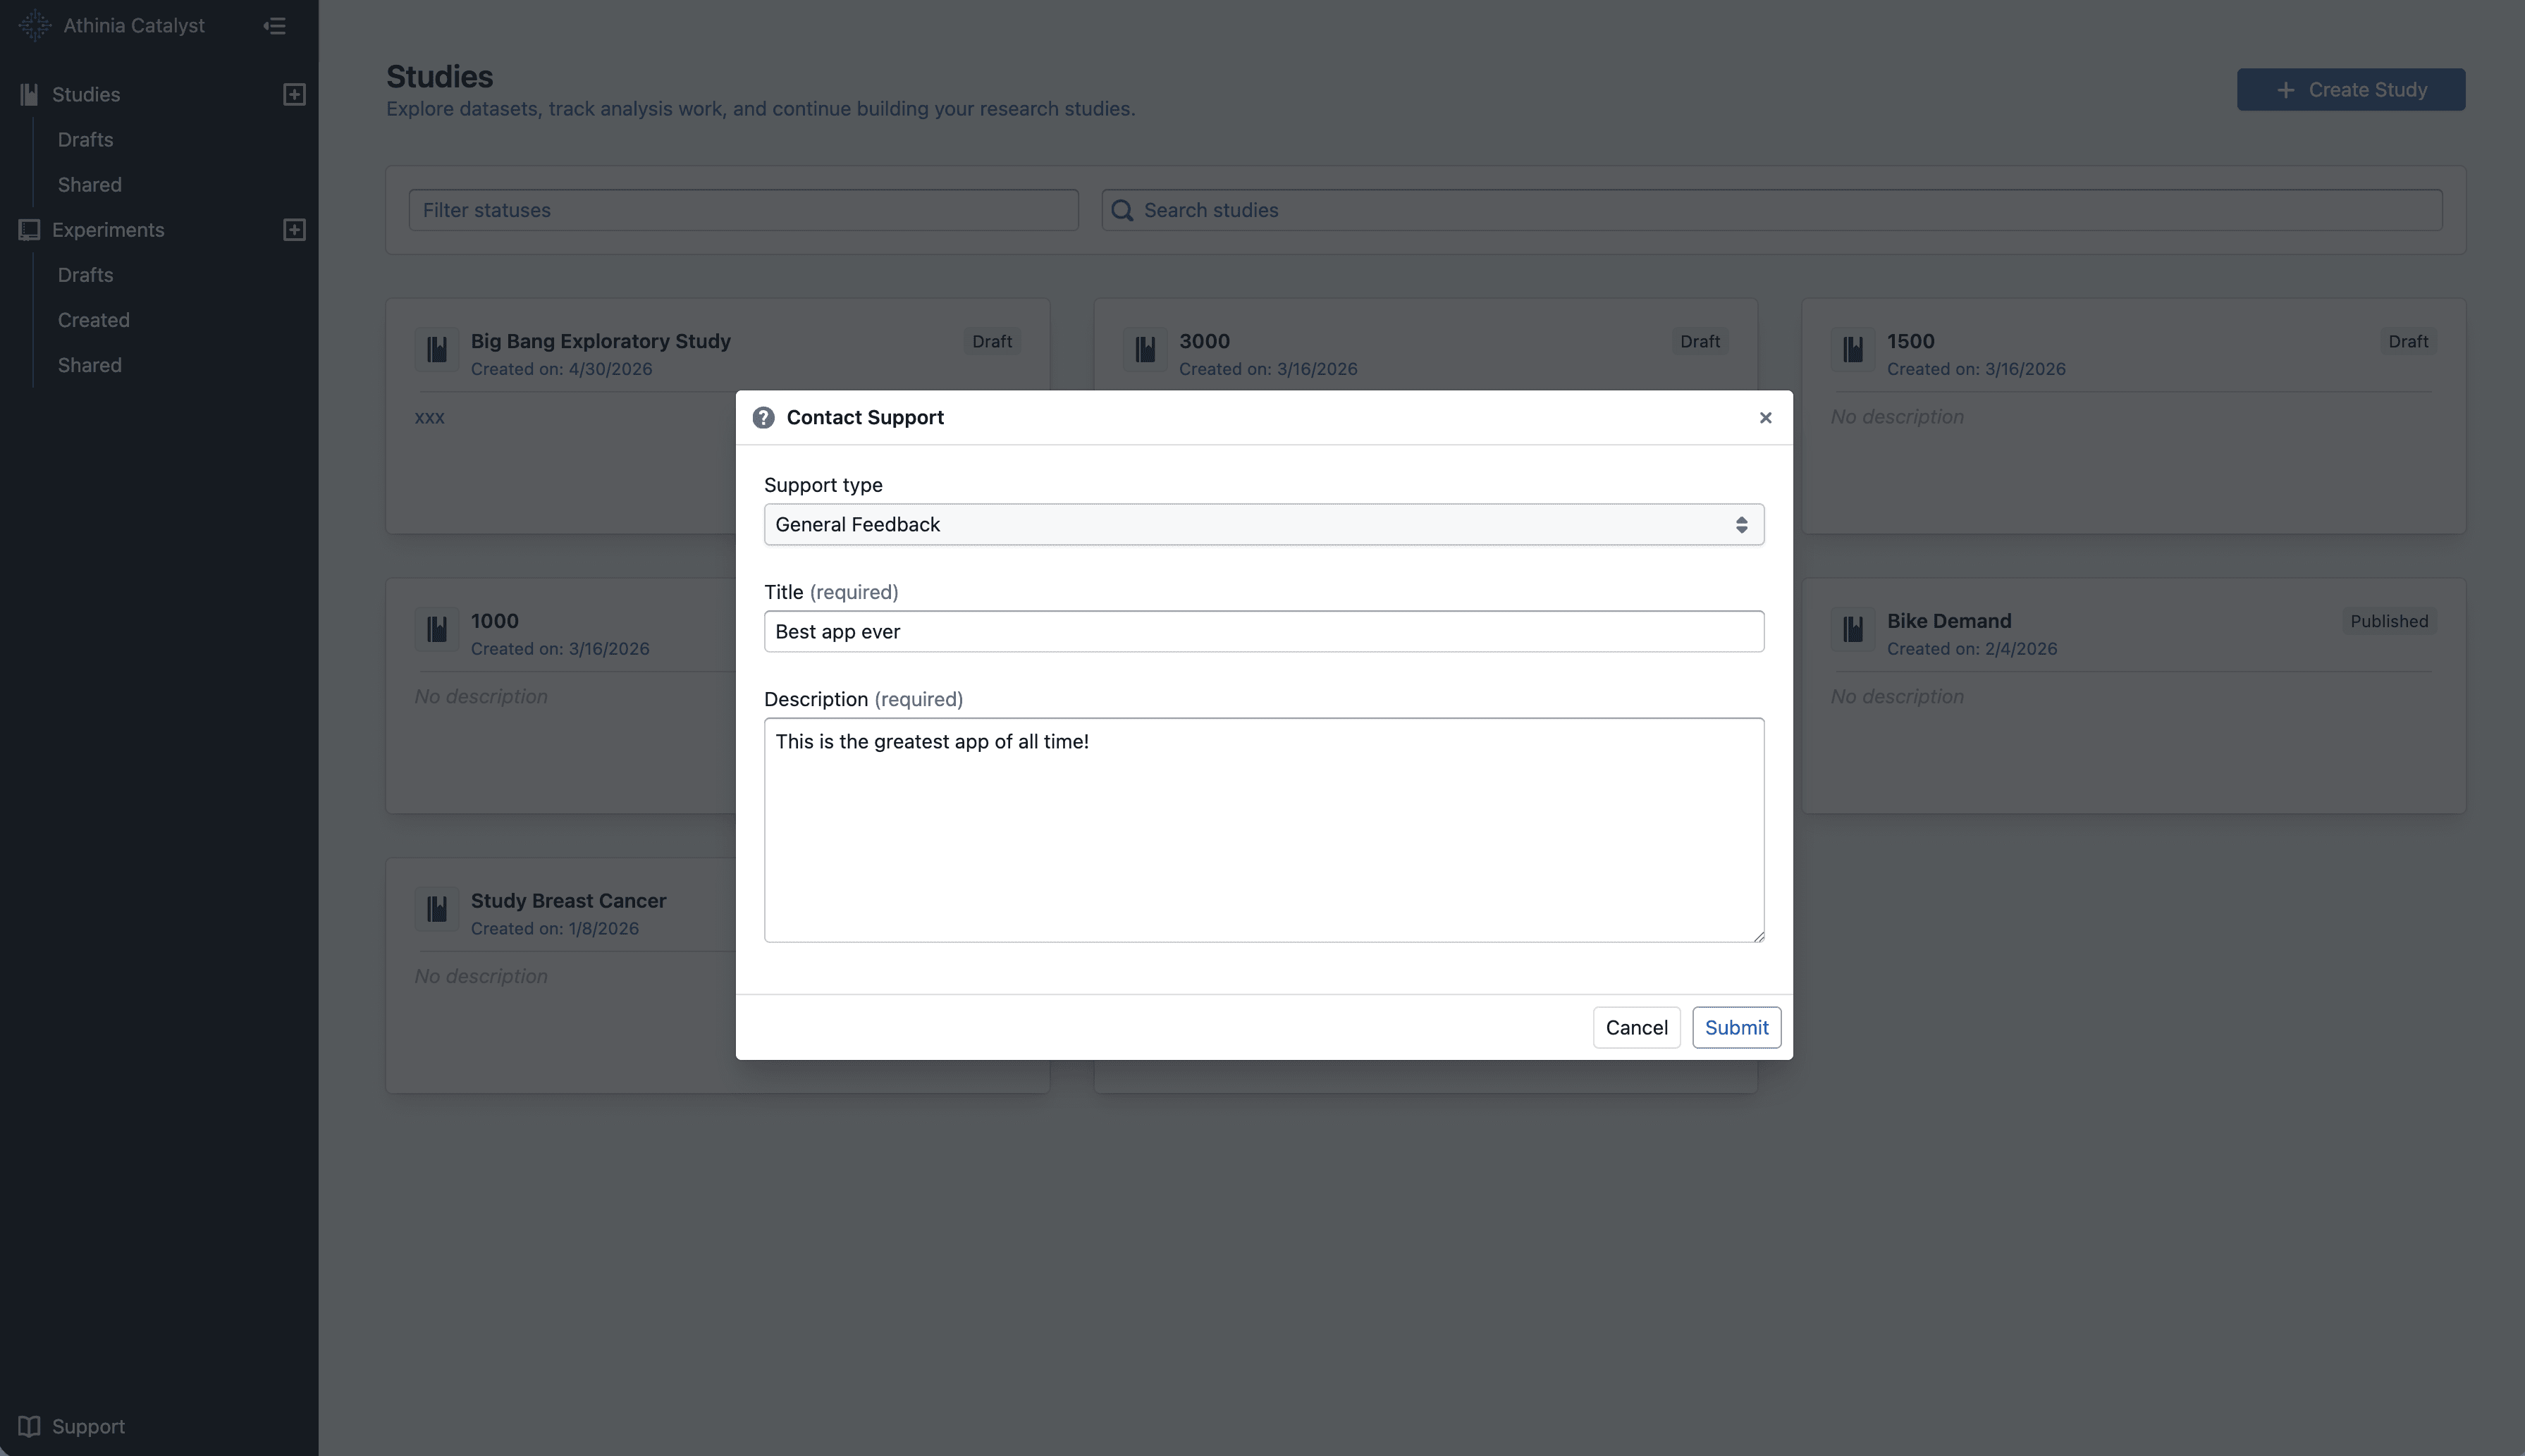Open Studies Shared in sidebar
The image size is (2525, 1456).
(x=89, y=185)
